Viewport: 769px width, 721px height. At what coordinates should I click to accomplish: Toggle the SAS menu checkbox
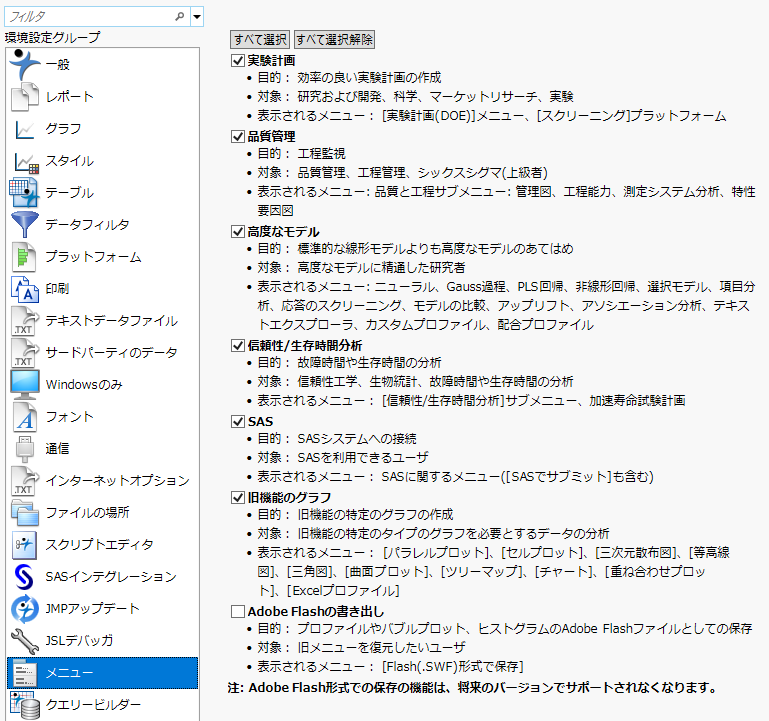(238, 421)
